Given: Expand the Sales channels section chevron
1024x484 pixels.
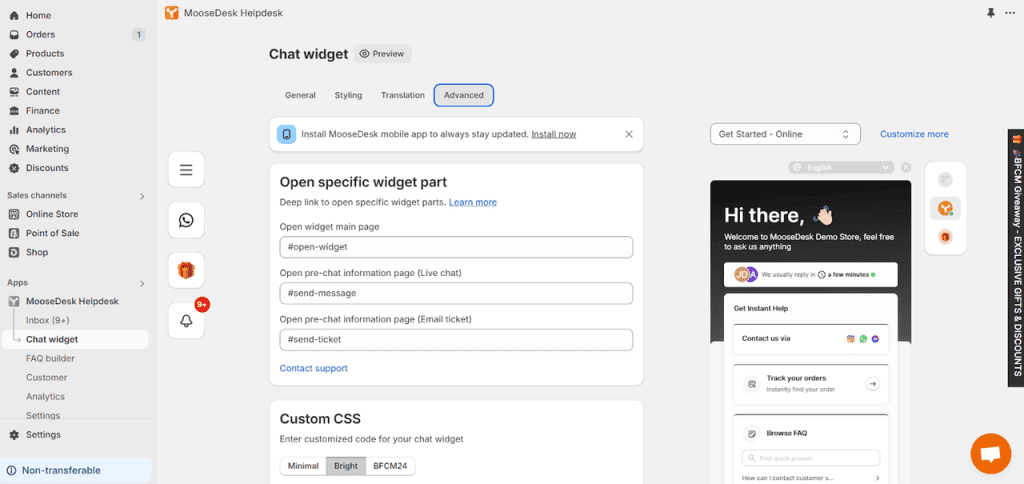Looking at the screenshot, I should coord(142,196).
